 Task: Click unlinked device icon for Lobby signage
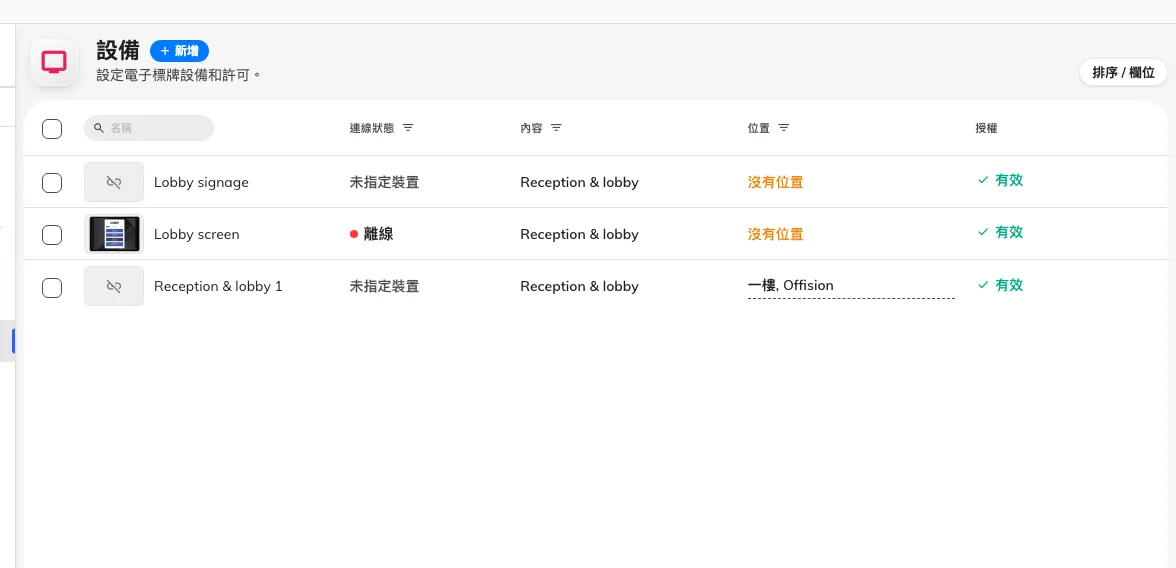114,182
